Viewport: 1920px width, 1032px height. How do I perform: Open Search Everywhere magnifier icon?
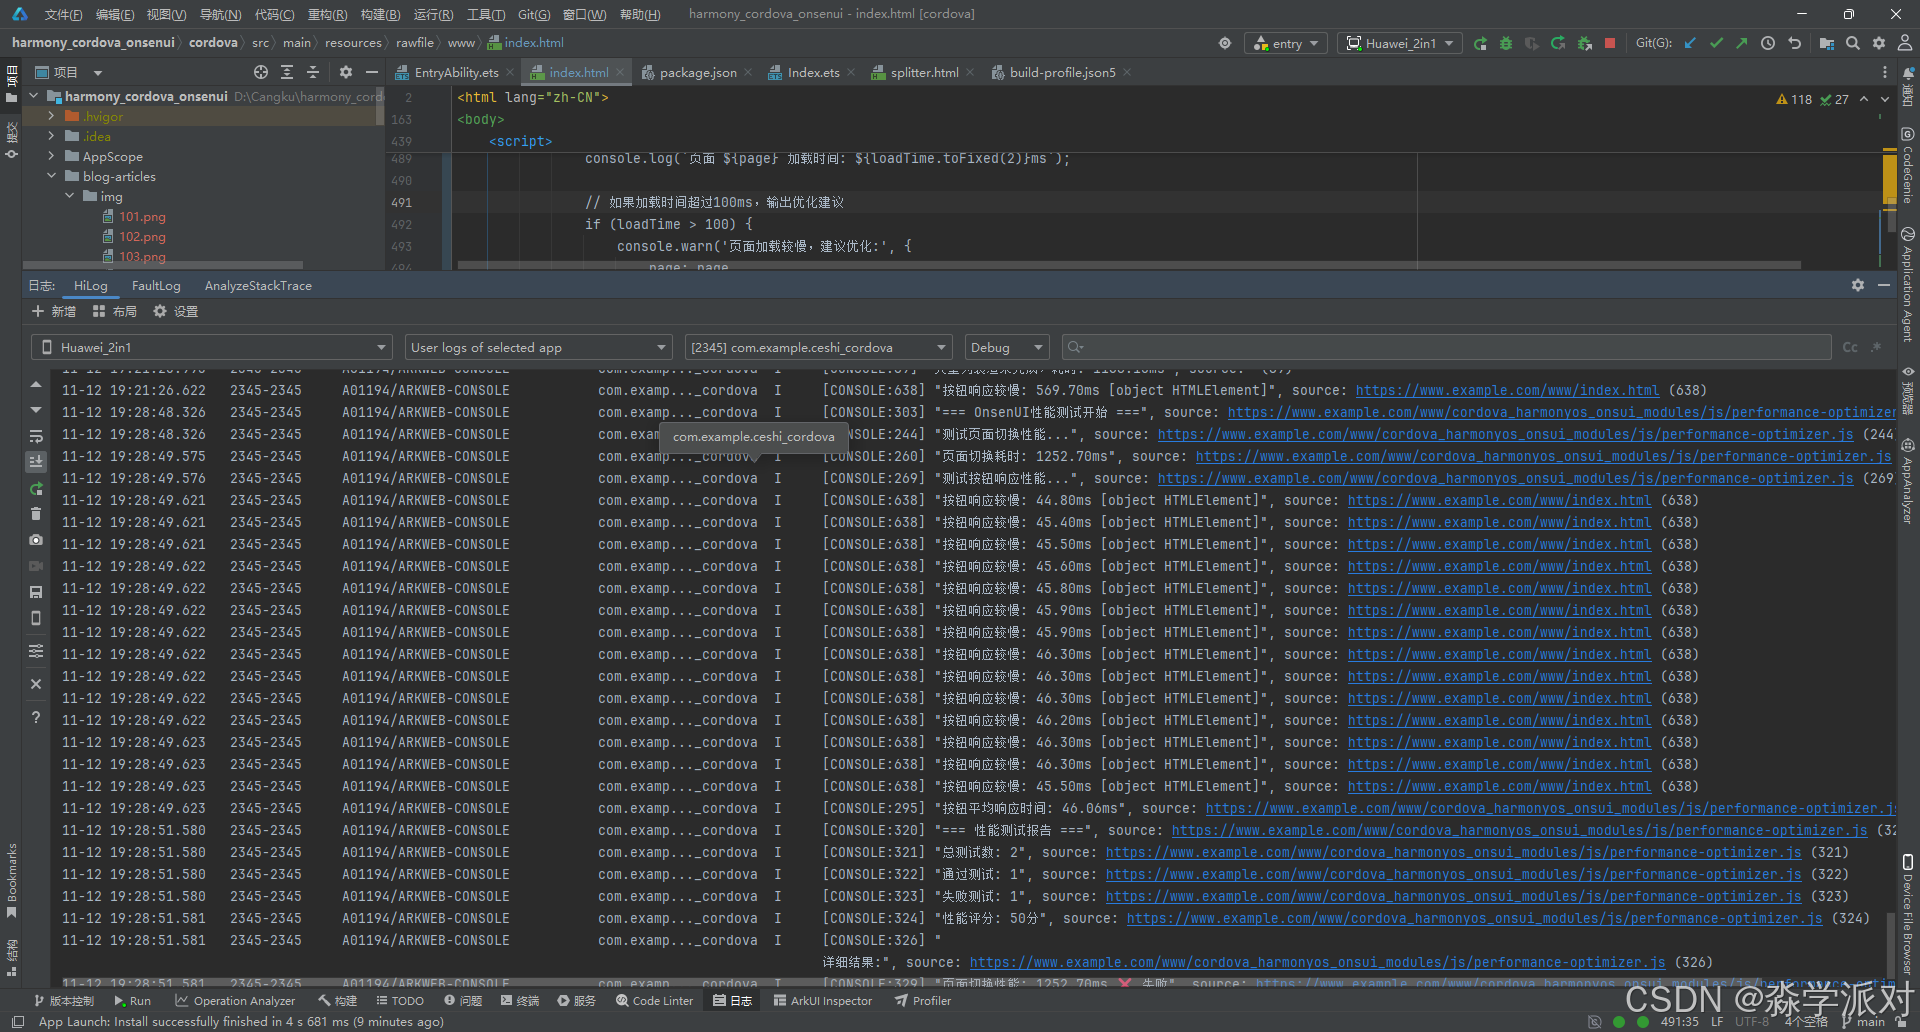[x=1853, y=43]
